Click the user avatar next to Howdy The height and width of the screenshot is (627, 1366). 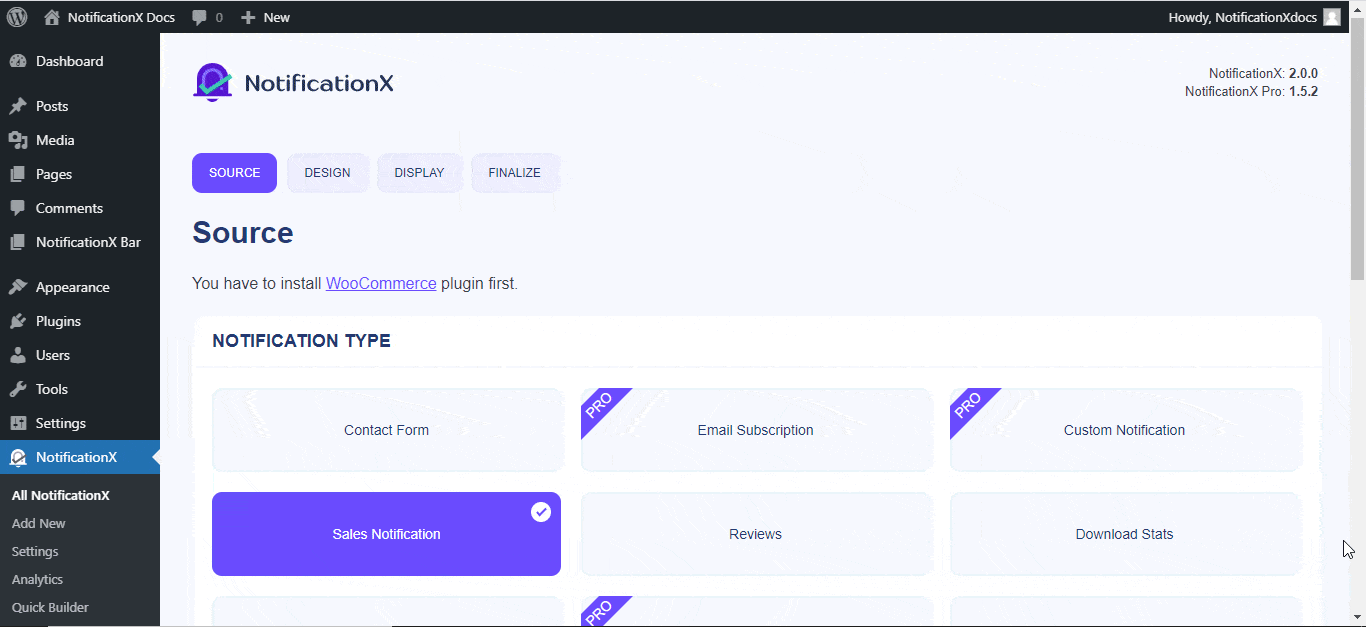pyautogui.click(x=1332, y=17)
